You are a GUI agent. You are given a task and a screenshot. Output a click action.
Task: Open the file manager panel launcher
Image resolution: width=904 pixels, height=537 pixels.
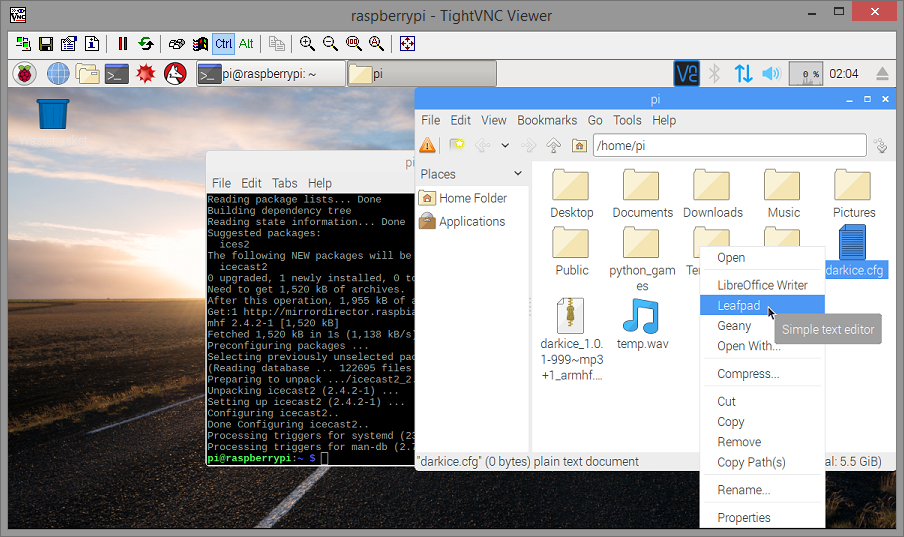click(88, 74)
